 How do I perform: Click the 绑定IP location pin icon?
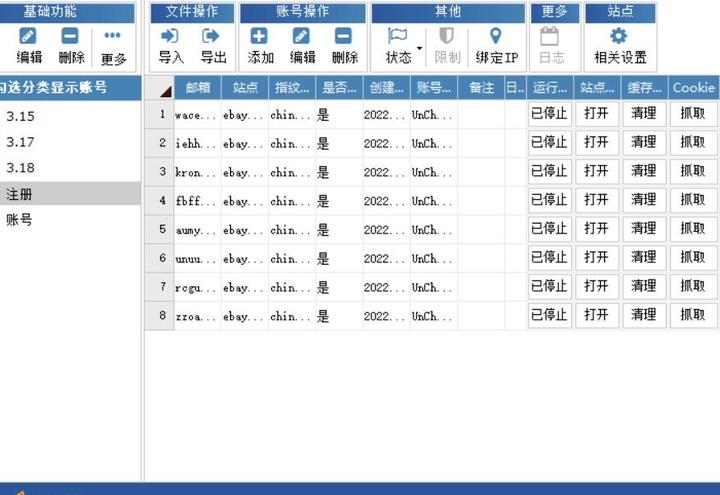click(496, 36)
